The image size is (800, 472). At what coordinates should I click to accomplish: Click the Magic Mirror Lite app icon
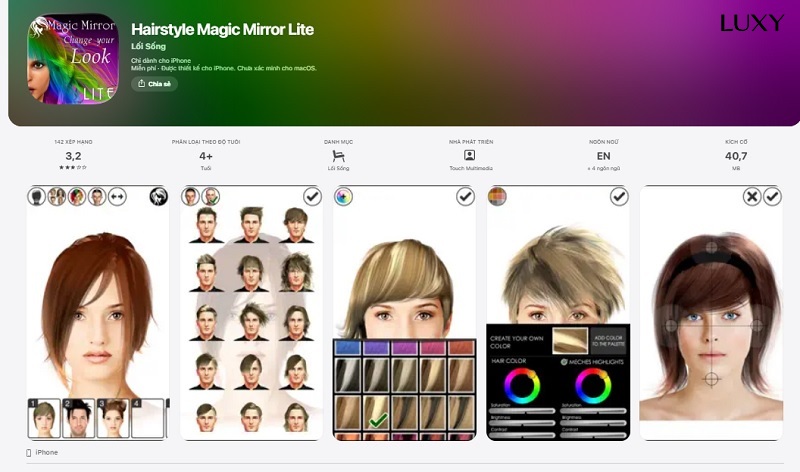[73, 59]
